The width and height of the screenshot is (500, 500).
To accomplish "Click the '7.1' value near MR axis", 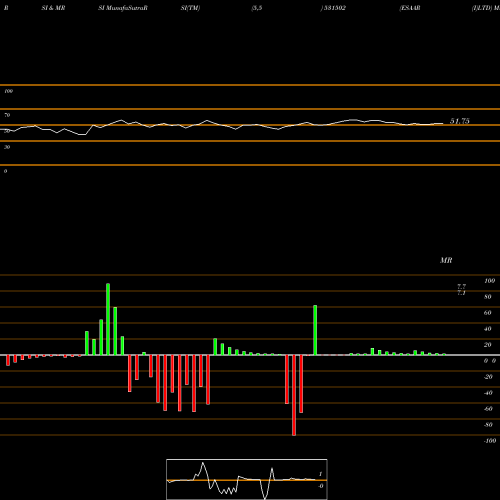I will 461,293.
